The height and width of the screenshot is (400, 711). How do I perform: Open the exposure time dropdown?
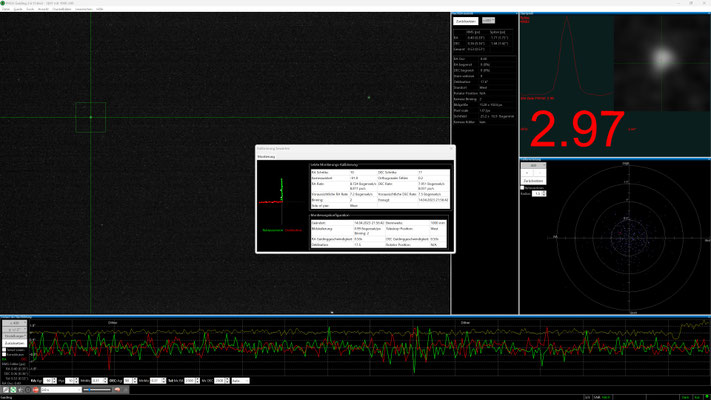click(x=62, y=390)
